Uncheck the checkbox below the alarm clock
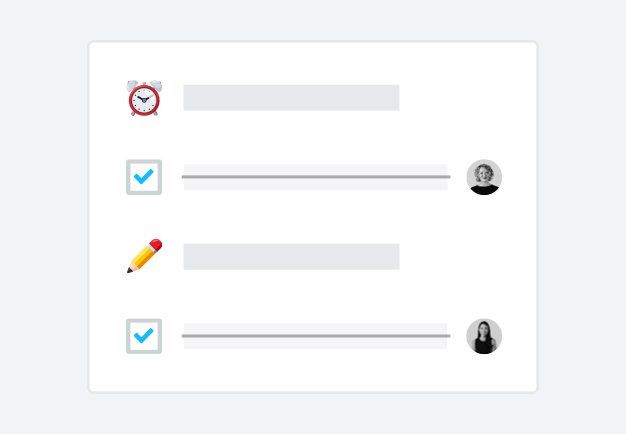This screenshot has width=626, height=434. [x=144, y=177]
